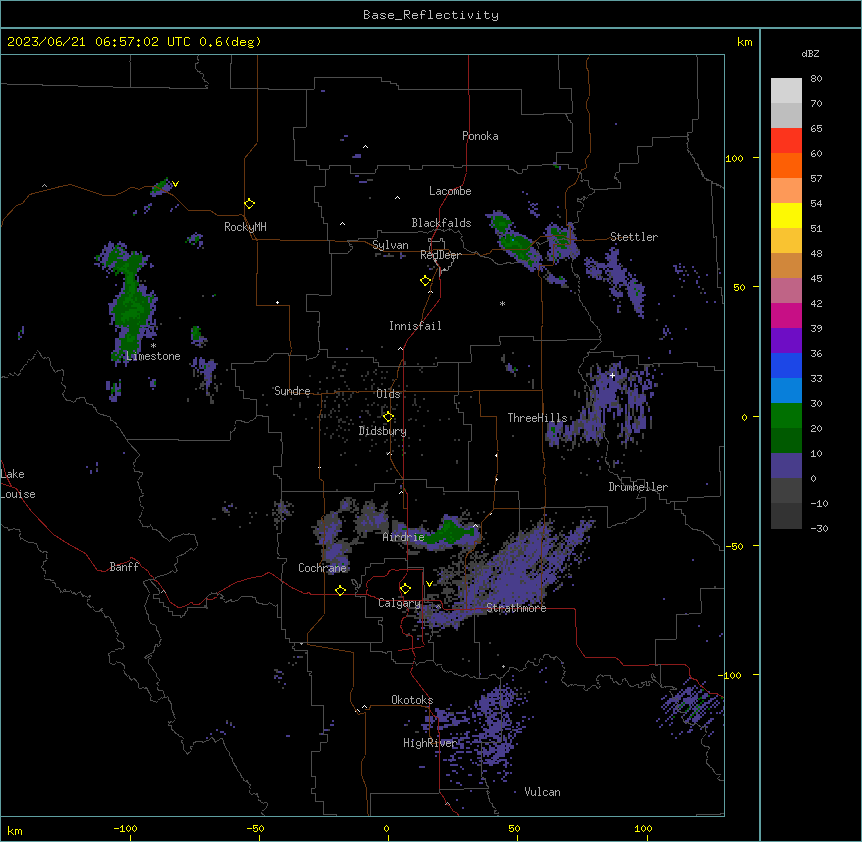Click the Innisfail city label
The width and height of the screenshot is (862, 842).
point(415,326)
